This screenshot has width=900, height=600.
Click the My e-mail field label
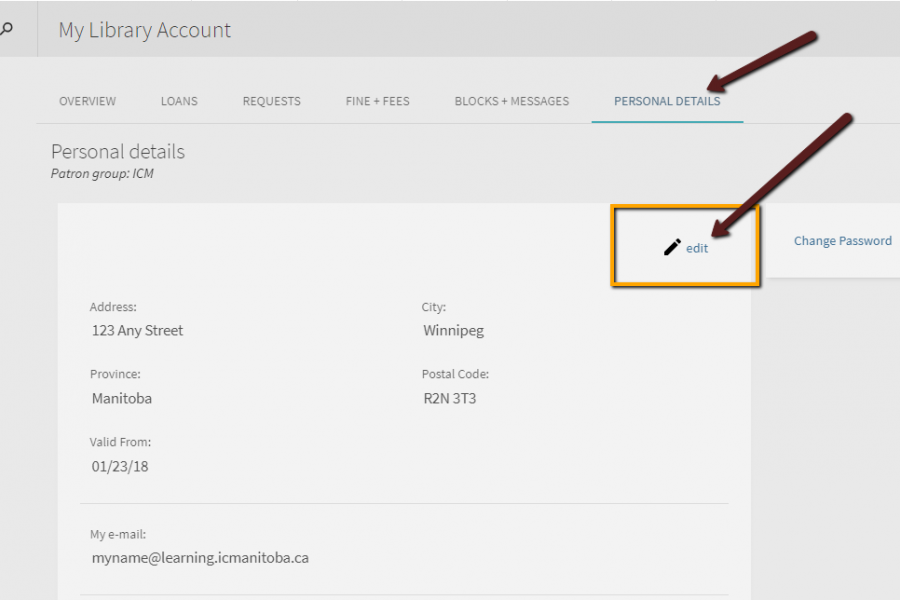[117, 535]
